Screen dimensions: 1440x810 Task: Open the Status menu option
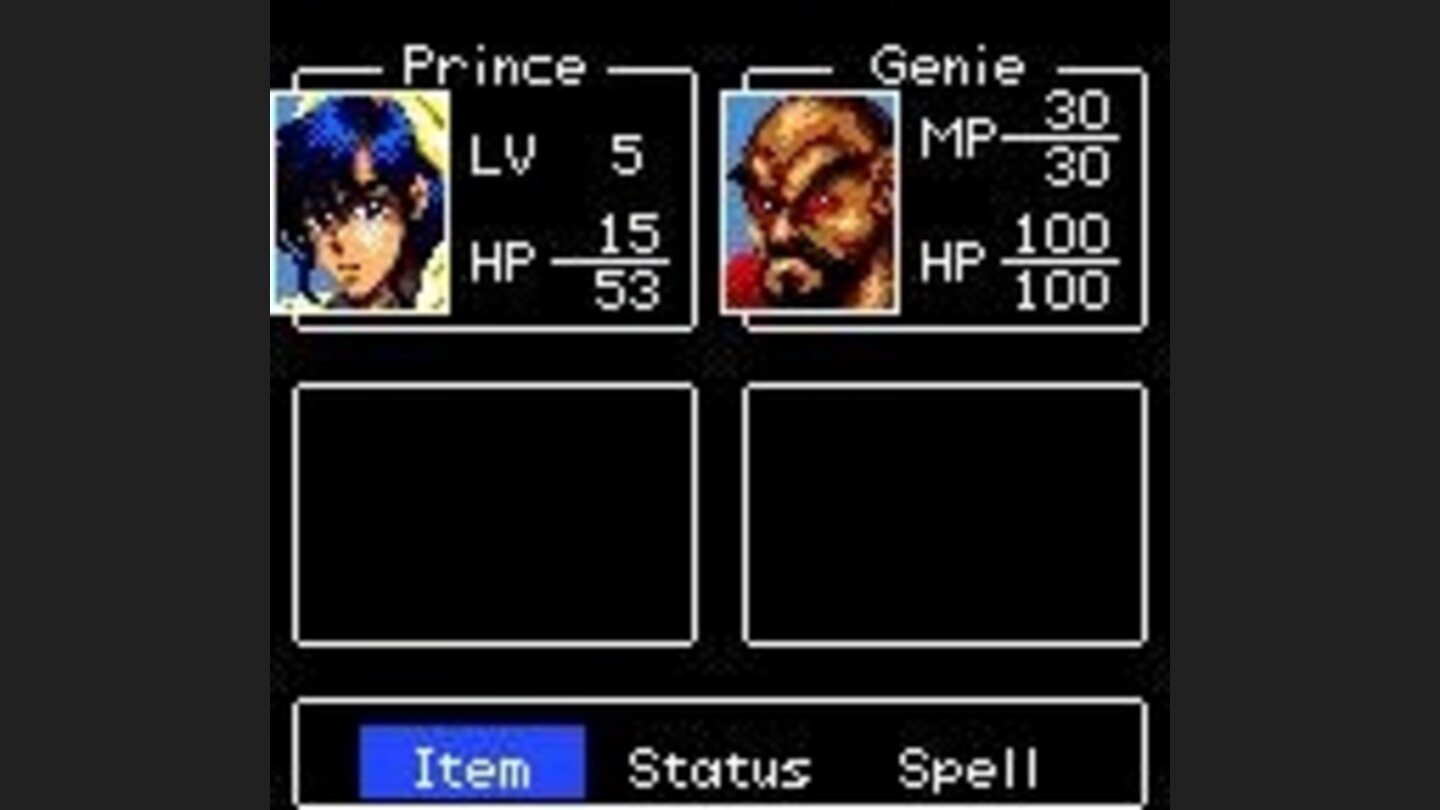719,769
